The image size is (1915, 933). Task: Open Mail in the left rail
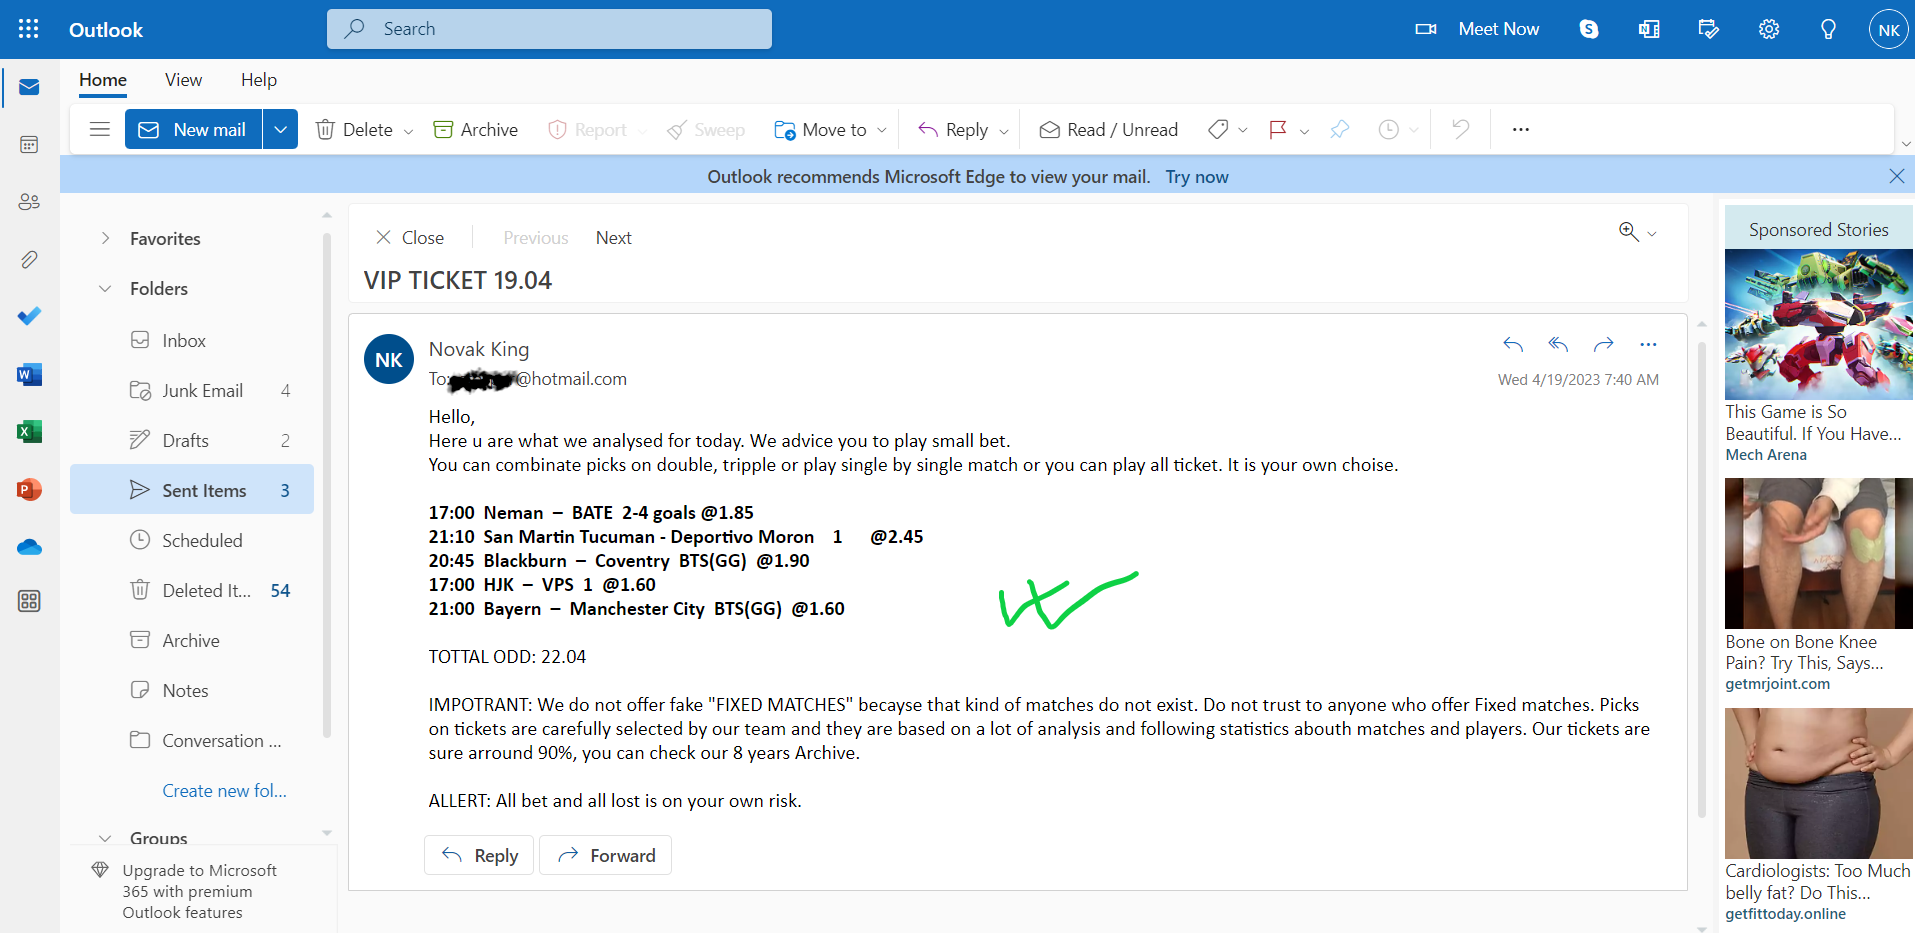pyautogui.click(x=29, y=88)
